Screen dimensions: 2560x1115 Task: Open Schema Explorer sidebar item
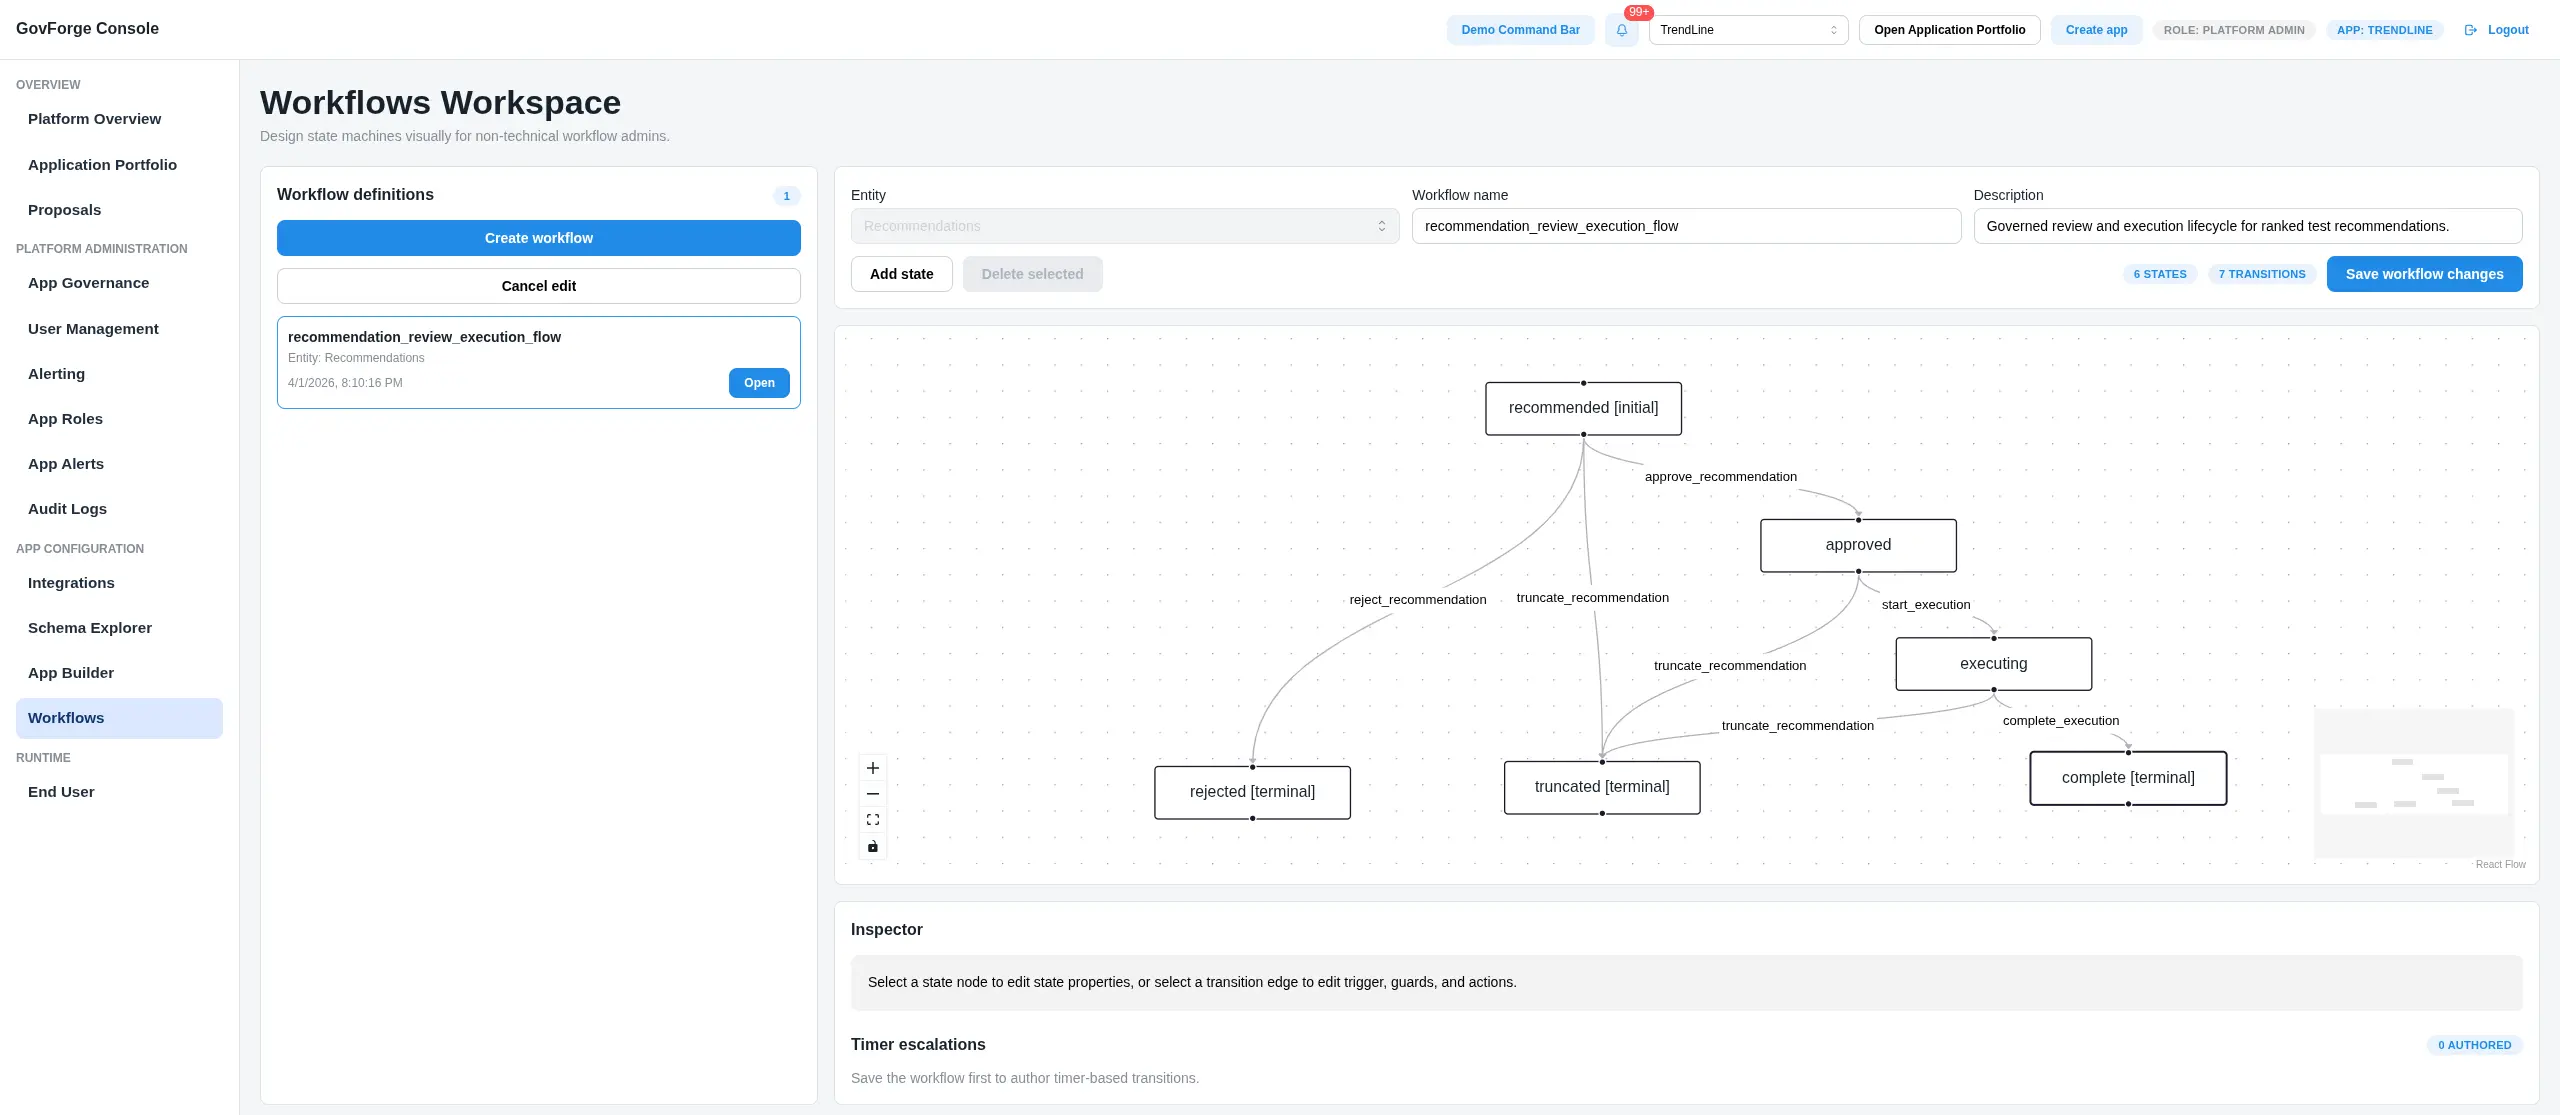[x=119, y=628]
